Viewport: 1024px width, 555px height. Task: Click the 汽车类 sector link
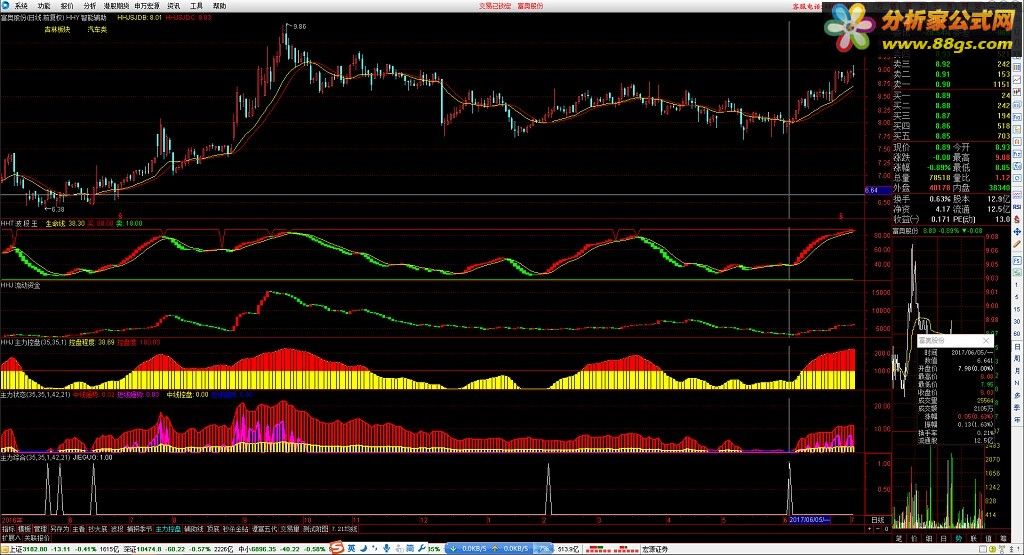(97, 29)
